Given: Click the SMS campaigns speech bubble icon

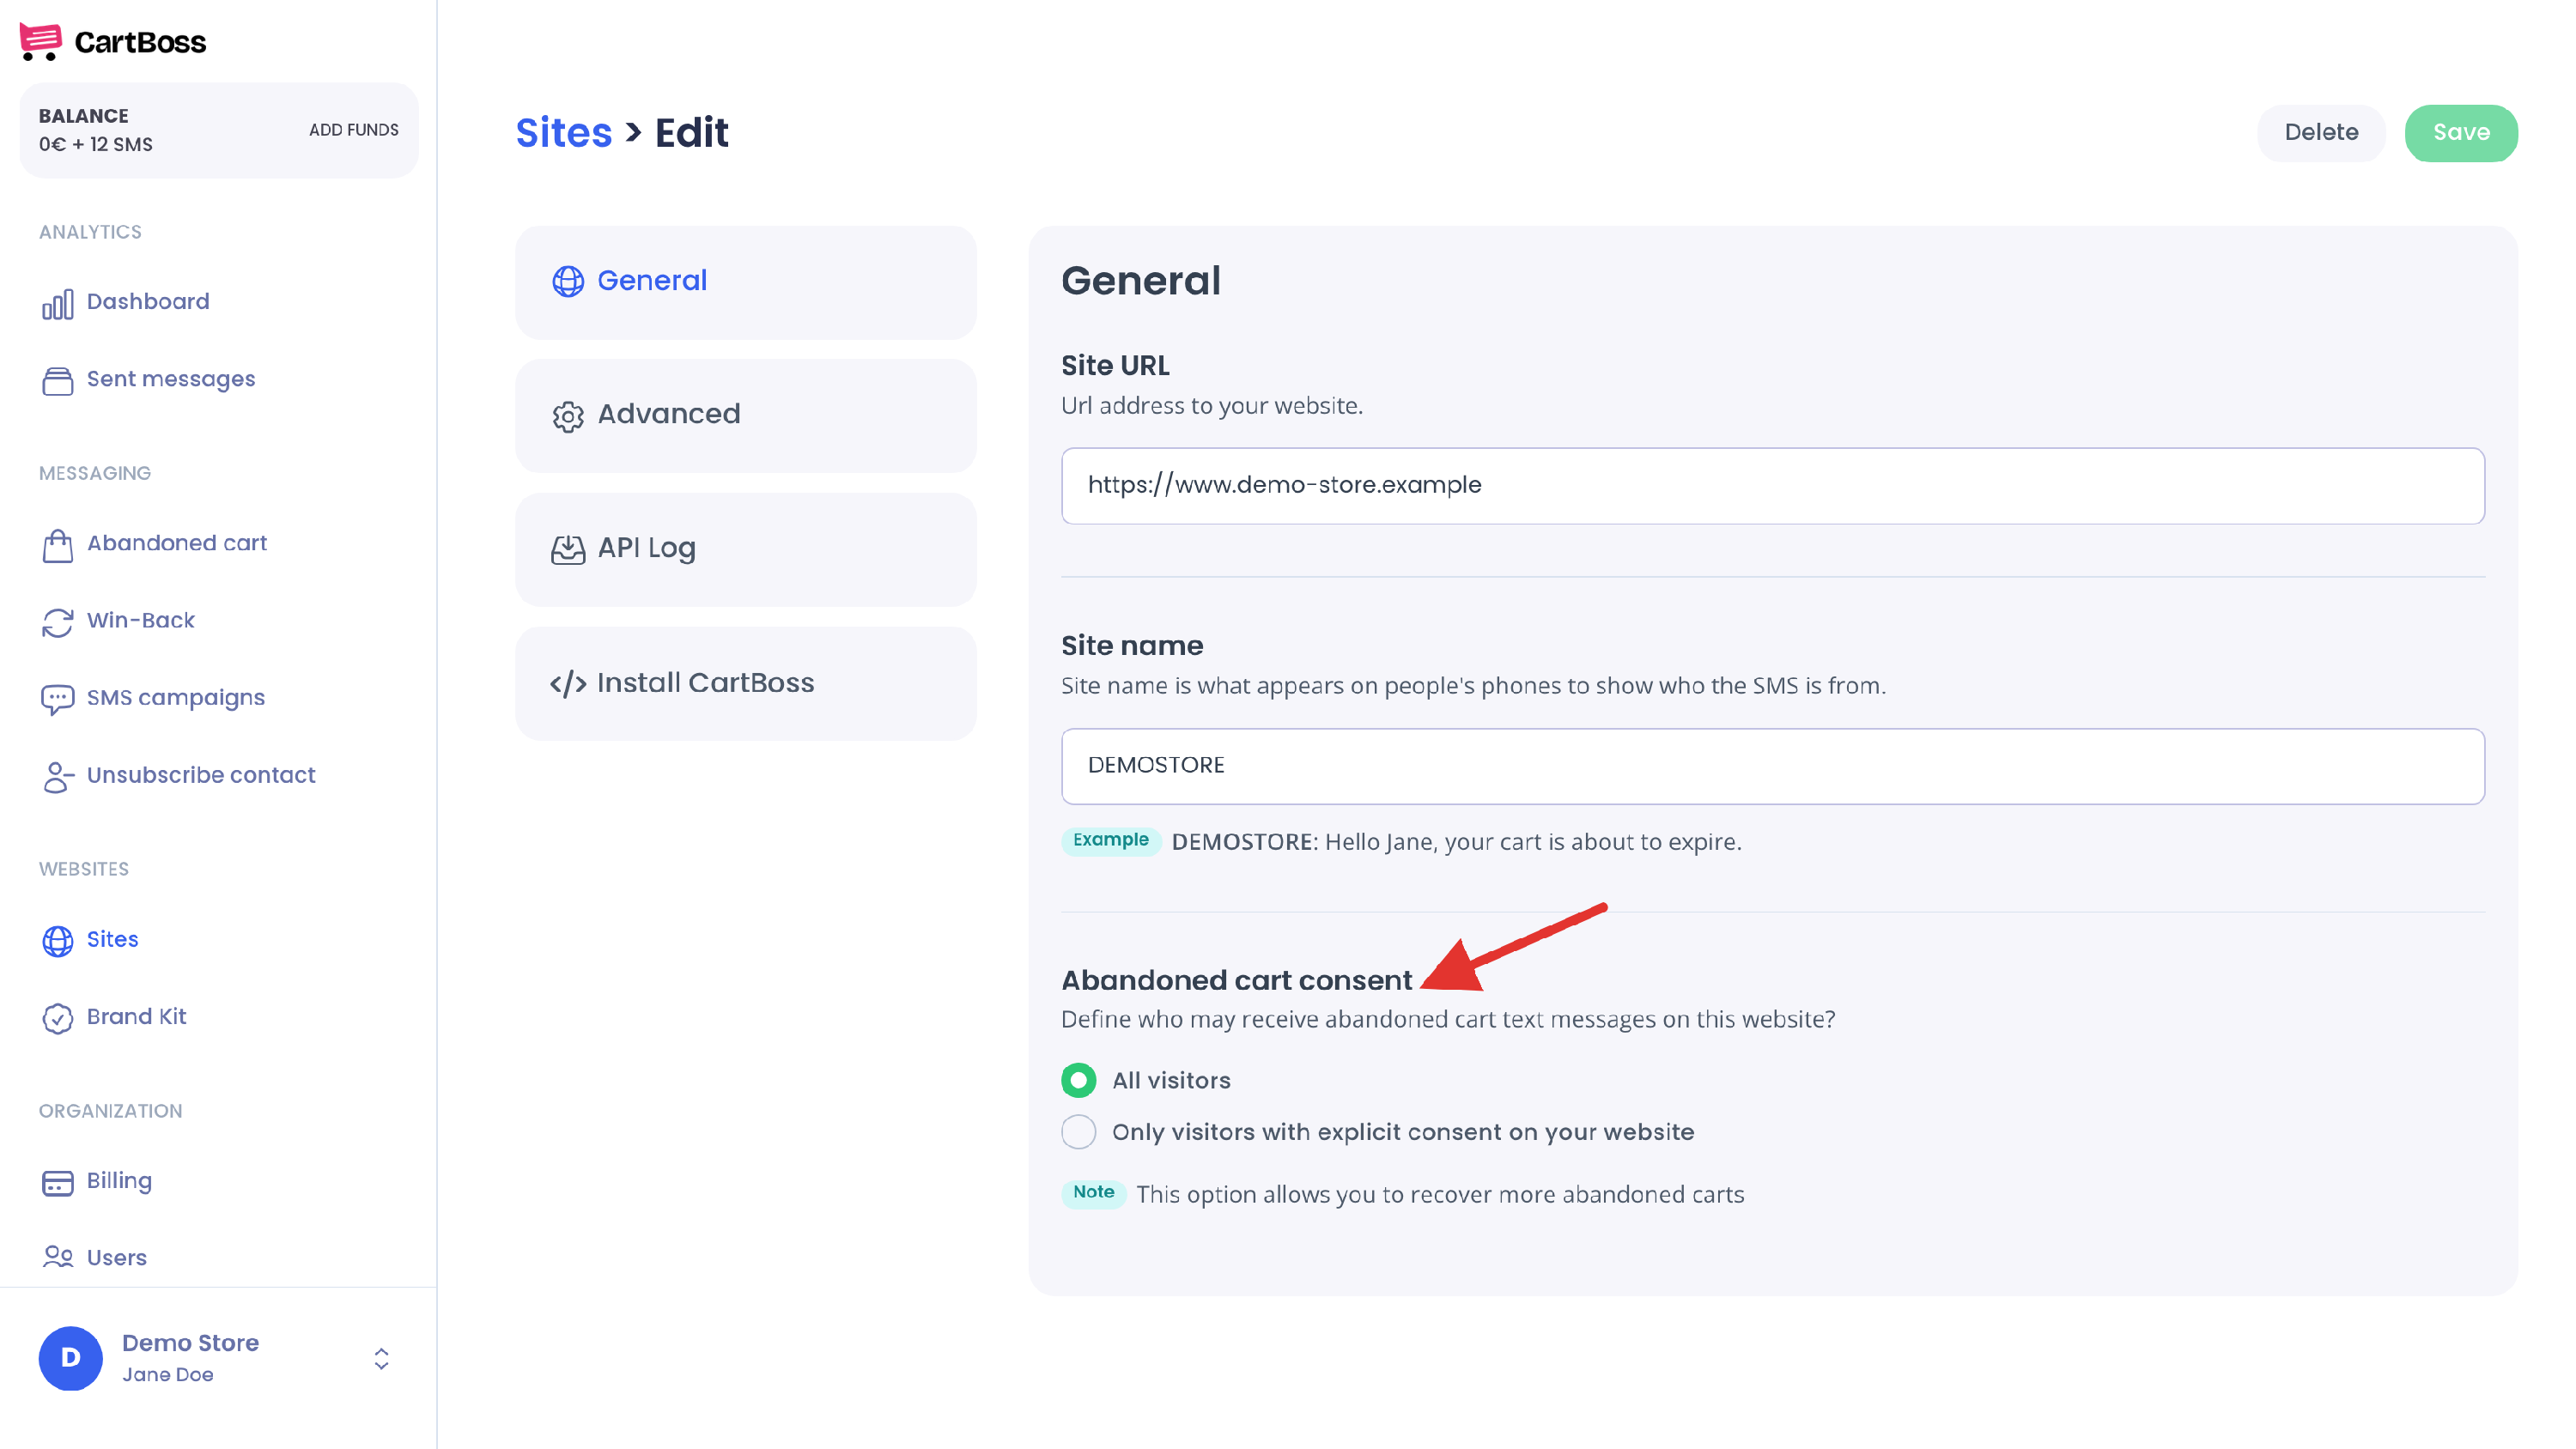Looking at the screenshot, I should point(57,699).
